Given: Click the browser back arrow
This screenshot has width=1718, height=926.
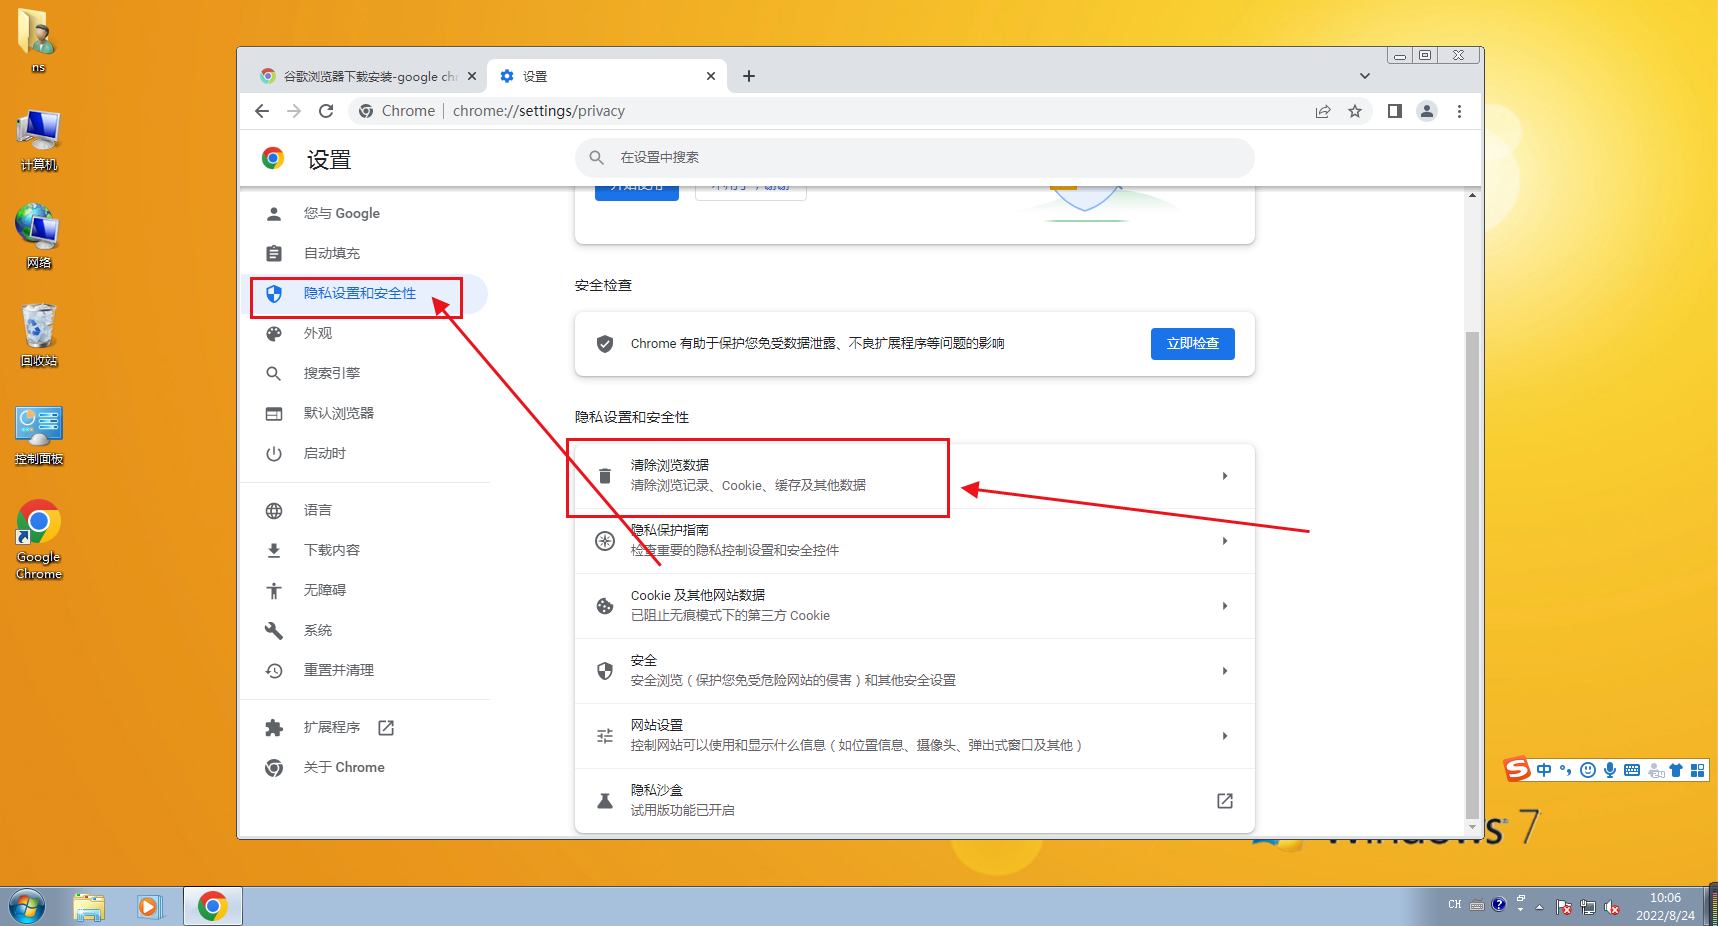Looking at the screenshot, I should point(262,111).
